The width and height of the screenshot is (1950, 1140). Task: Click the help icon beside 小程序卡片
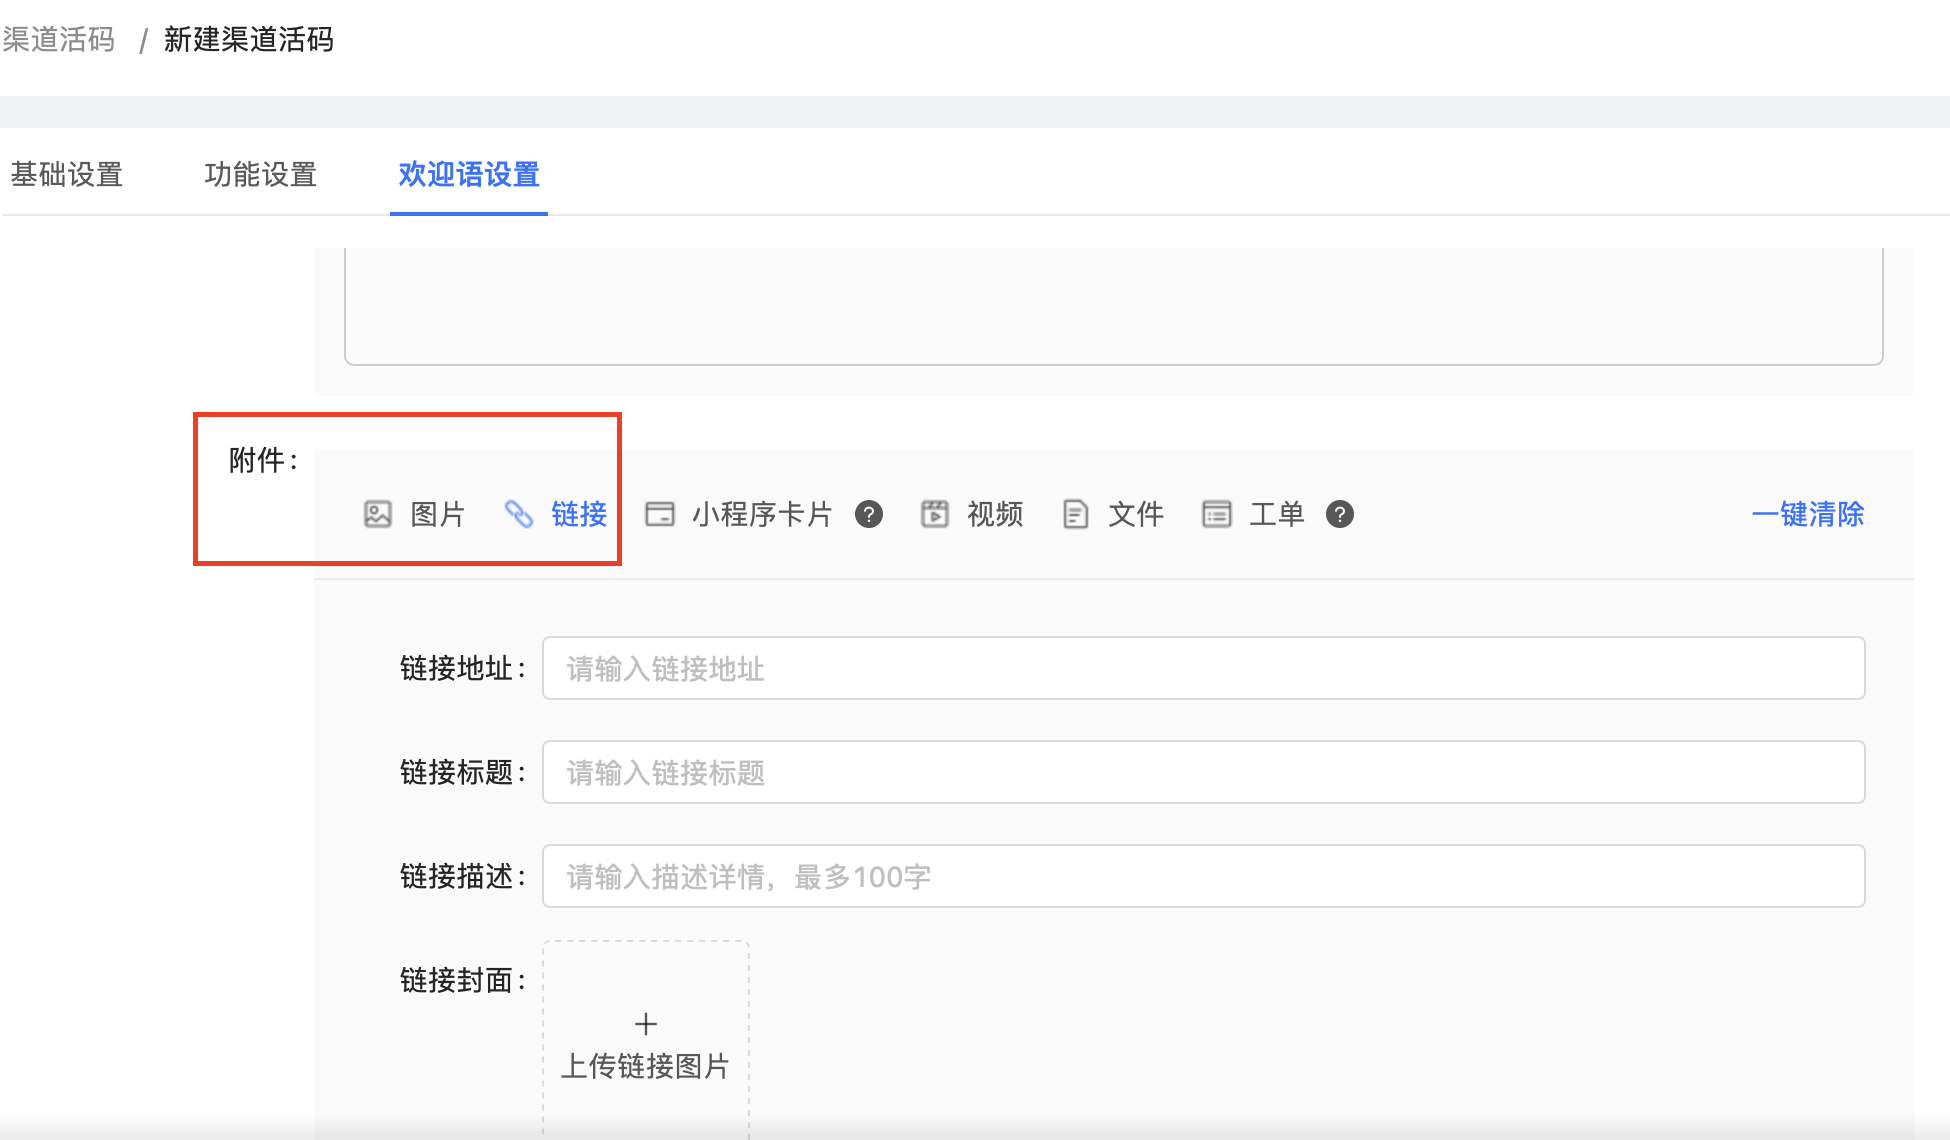click(x=869, y=514)
